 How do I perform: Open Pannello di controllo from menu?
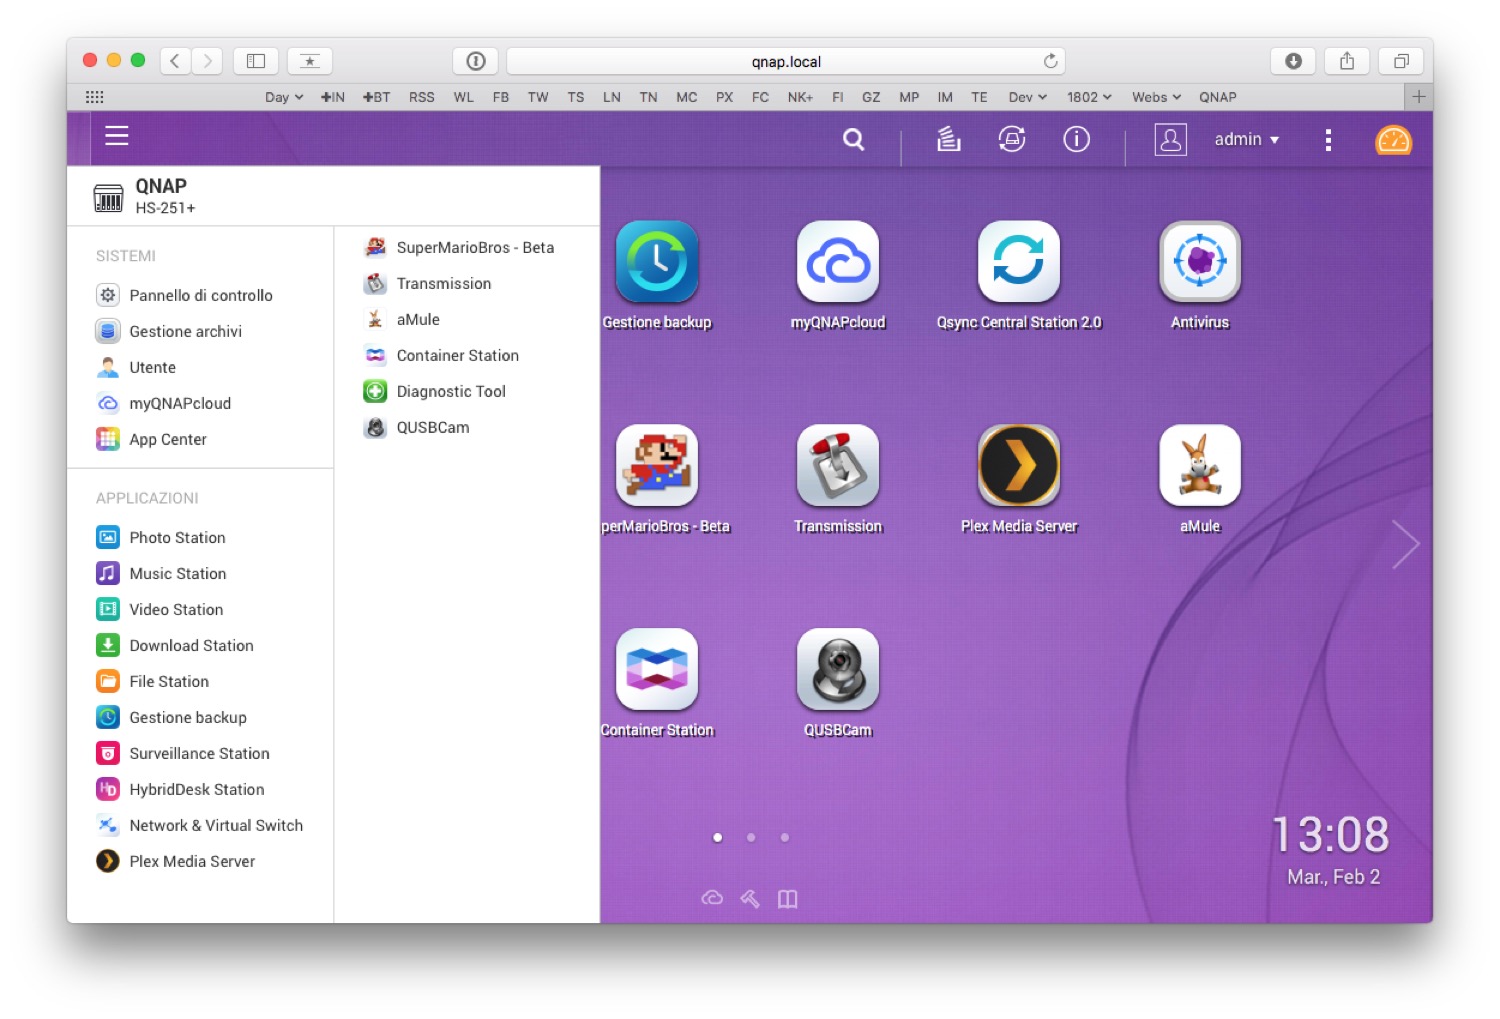[200, 295]
